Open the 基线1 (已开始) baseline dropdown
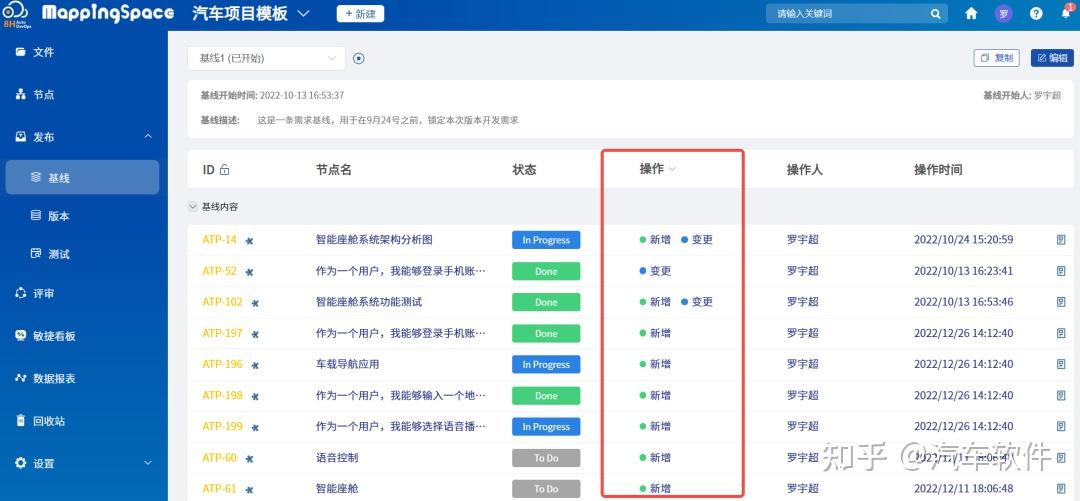The image size is (1080, 501). [266, 59]
